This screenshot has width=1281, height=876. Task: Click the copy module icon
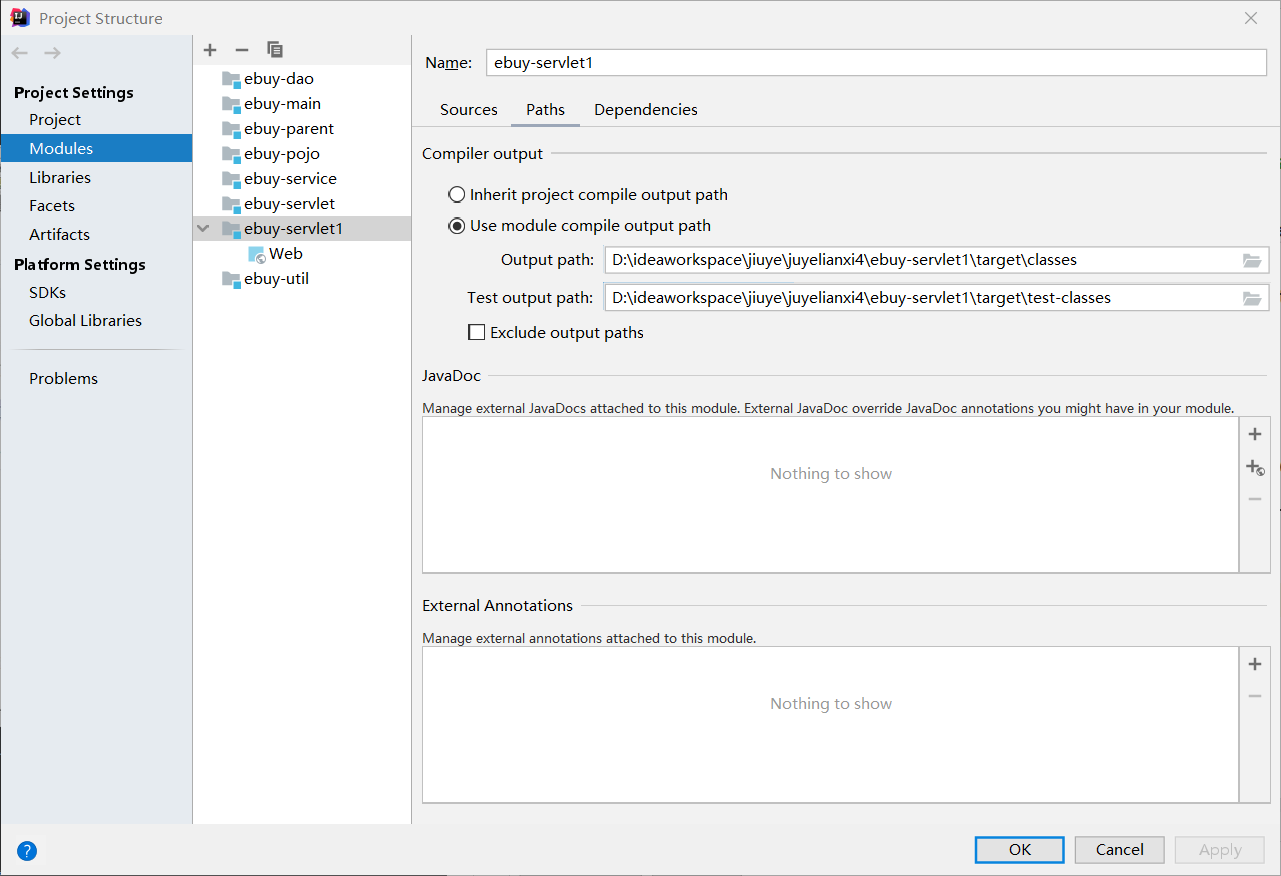[275, 50]
